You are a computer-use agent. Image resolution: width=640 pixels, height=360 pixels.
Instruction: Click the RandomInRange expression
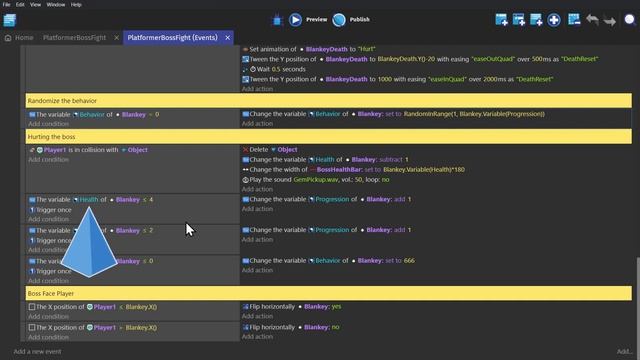474,114
